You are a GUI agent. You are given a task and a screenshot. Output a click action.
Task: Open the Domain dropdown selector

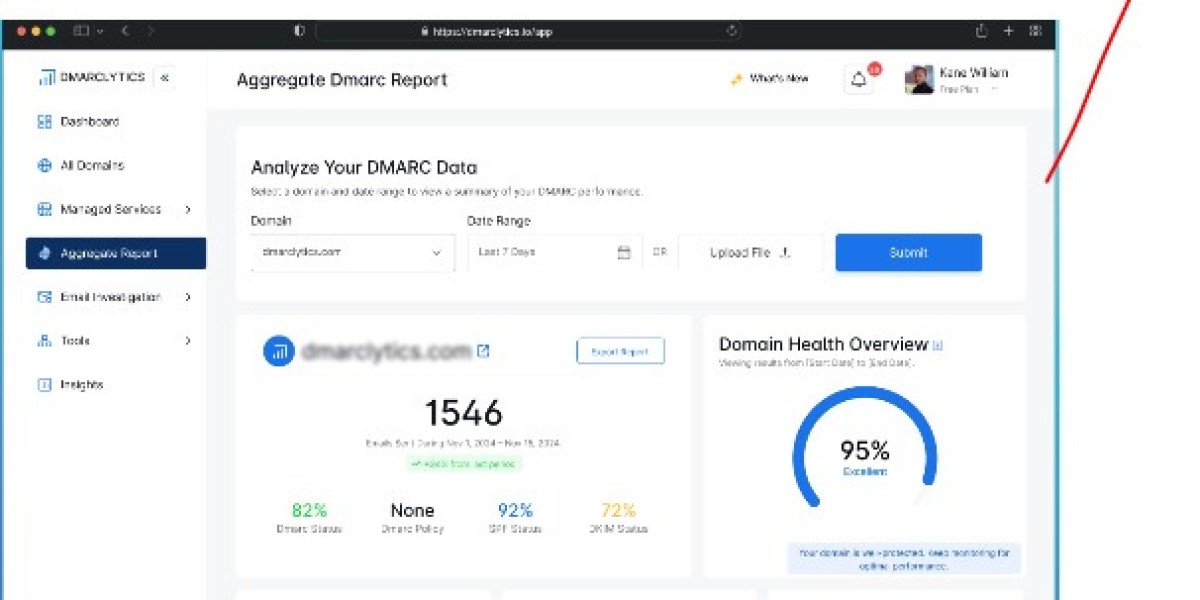[353, 253]
